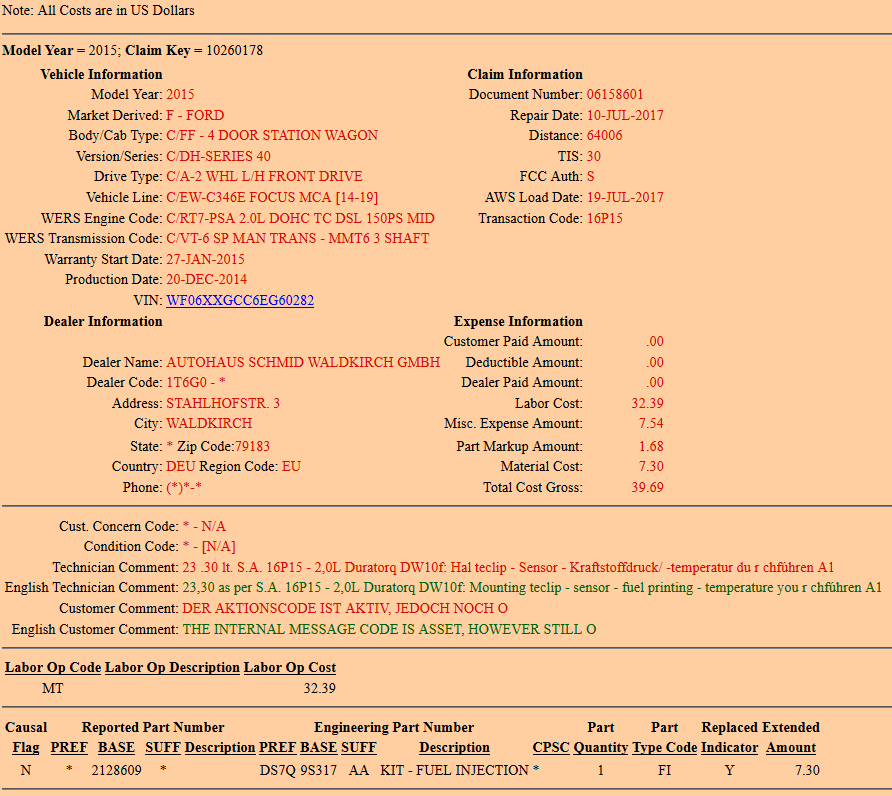892x796 pixels.
Task: Click the transaction code 16P15 value
Action: click(604, 218)
